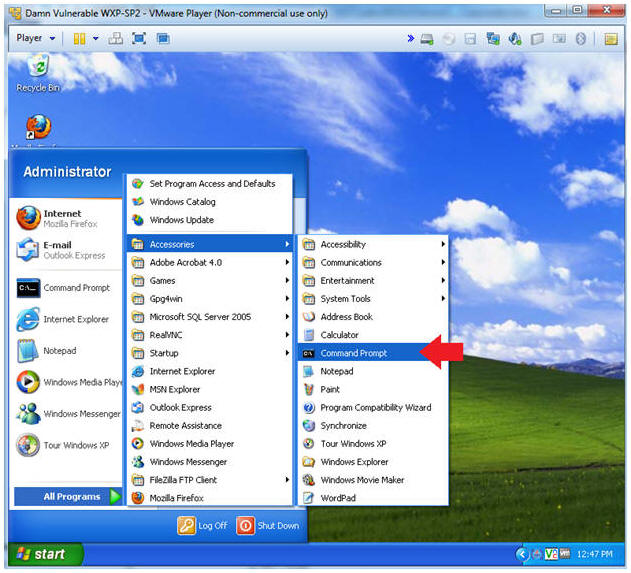Open the dropdown arrow beside the pause icon
The image size is (631, 573).
(96, 39)
